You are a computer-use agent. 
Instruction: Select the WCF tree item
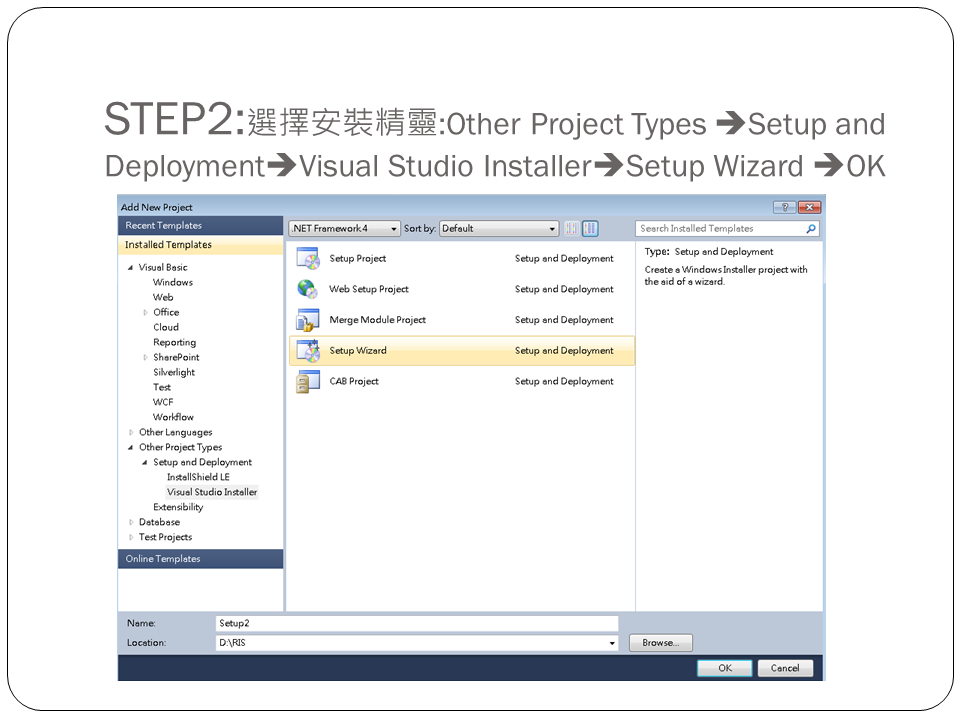pos(163,402)
